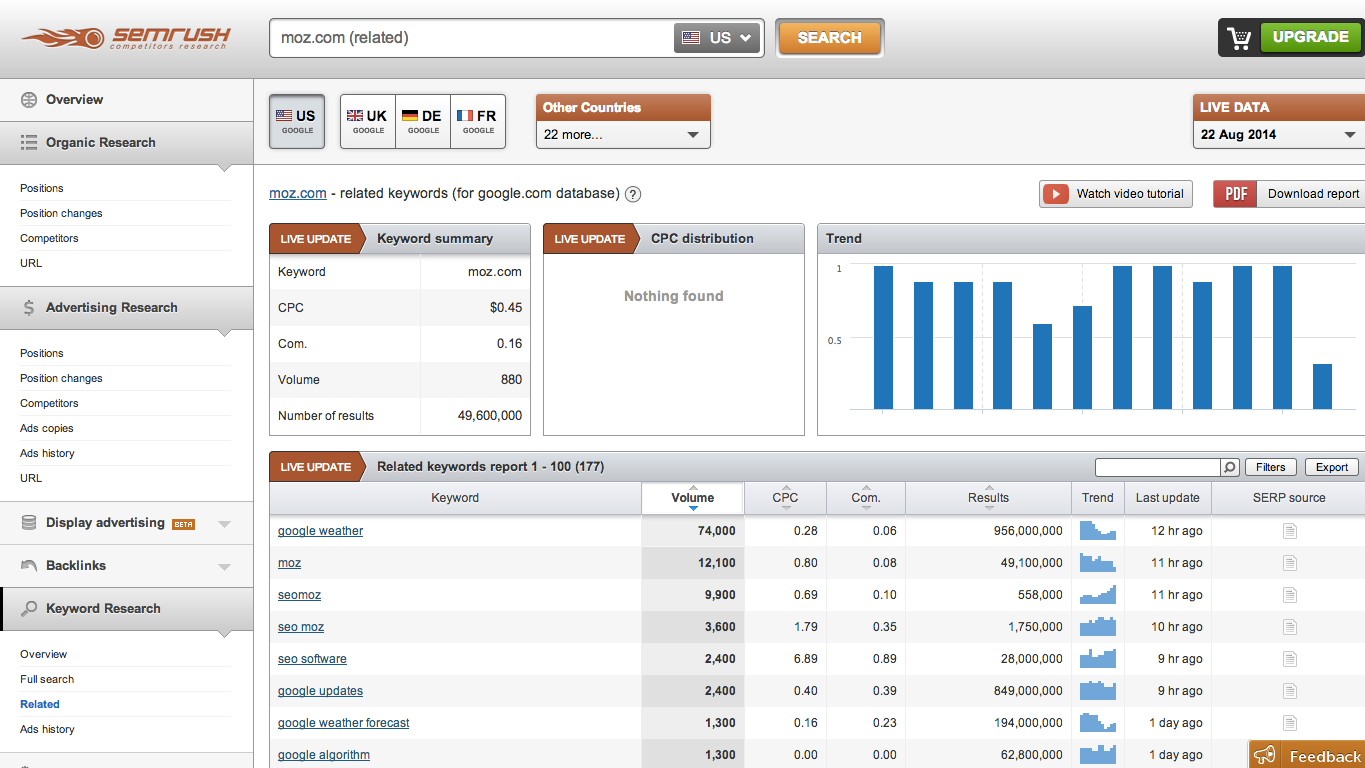The image size is (1365, 768).
Task: Click the Organic Research list icon
Action: [x=28, y=143]
